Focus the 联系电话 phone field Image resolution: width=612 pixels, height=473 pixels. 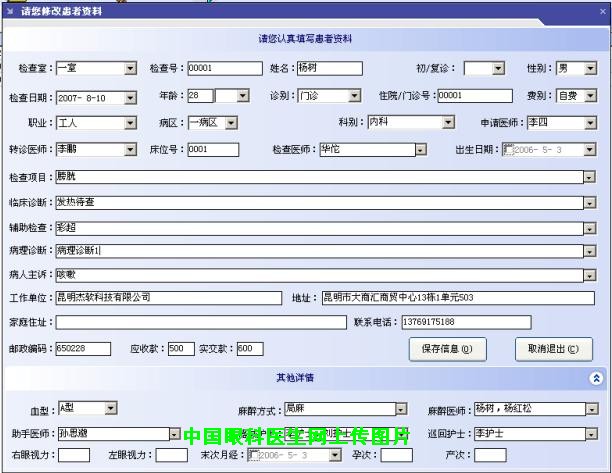point(465,322)
